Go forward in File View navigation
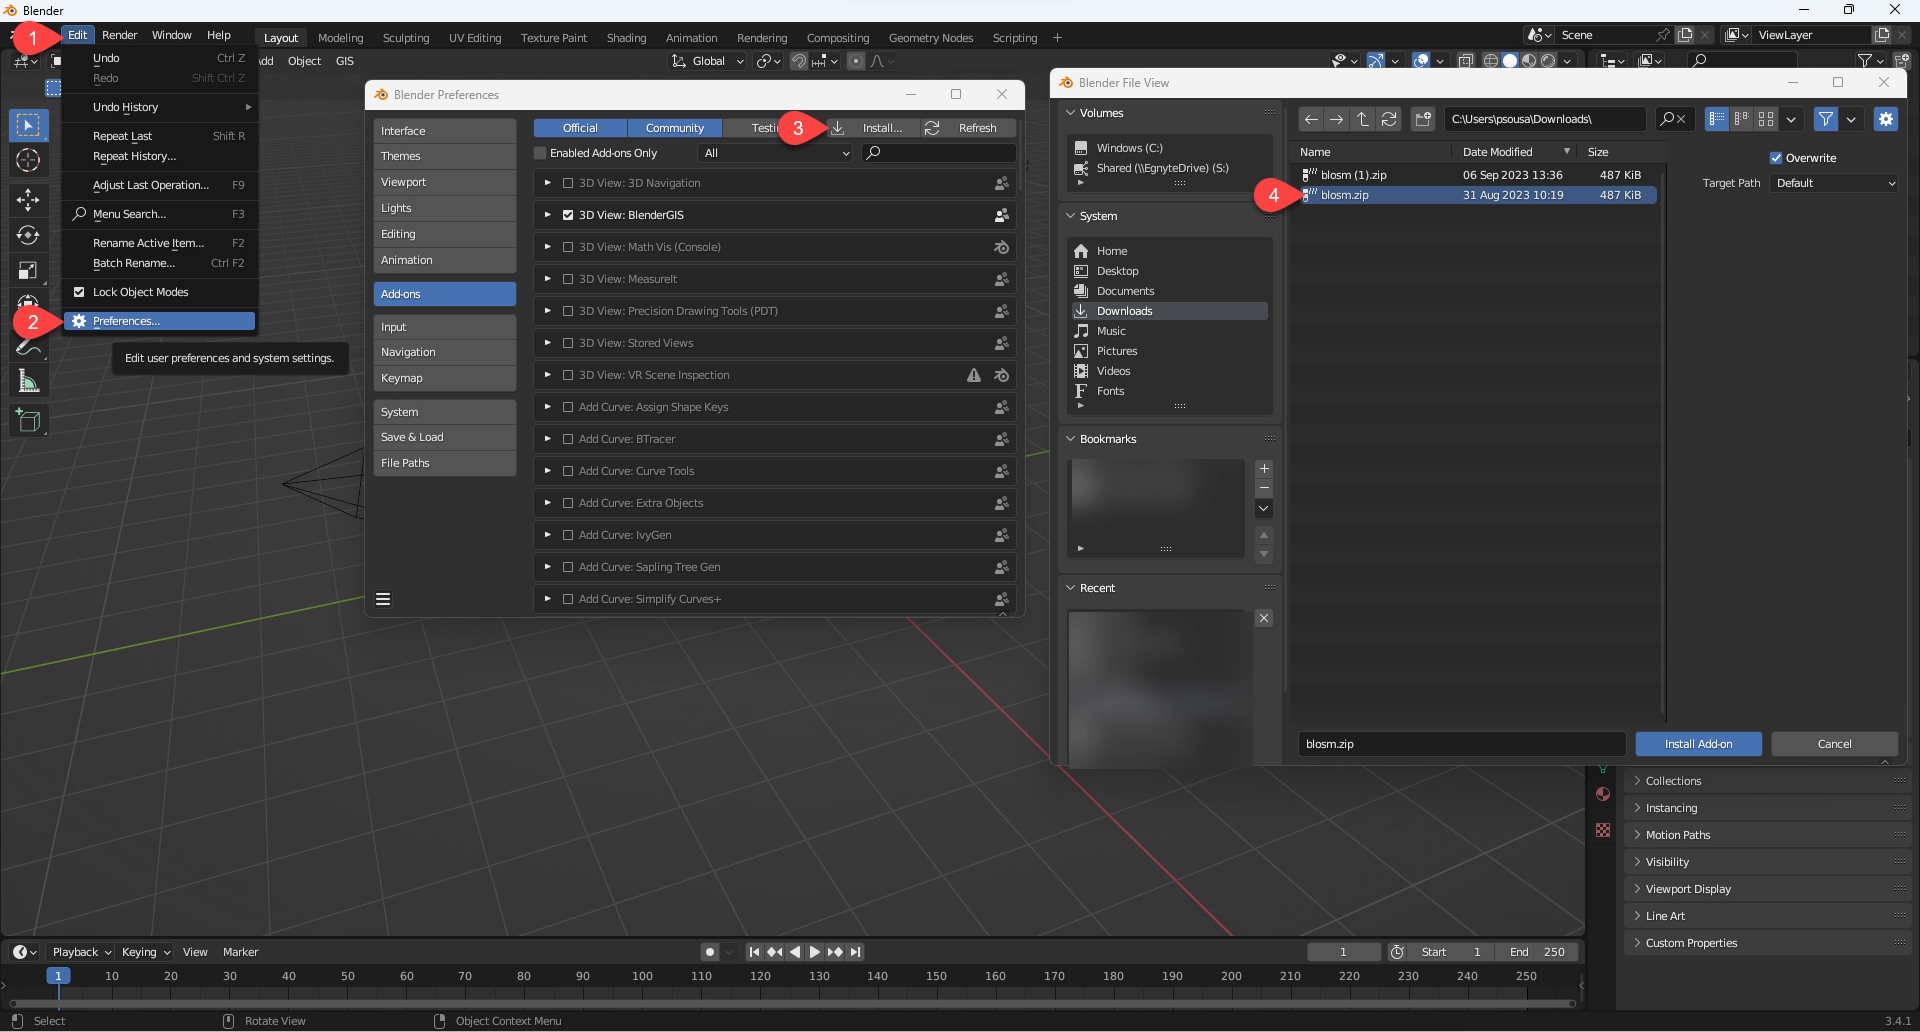The width and height of the screenshot is (1920, 1032). (x=1336, y=119)
